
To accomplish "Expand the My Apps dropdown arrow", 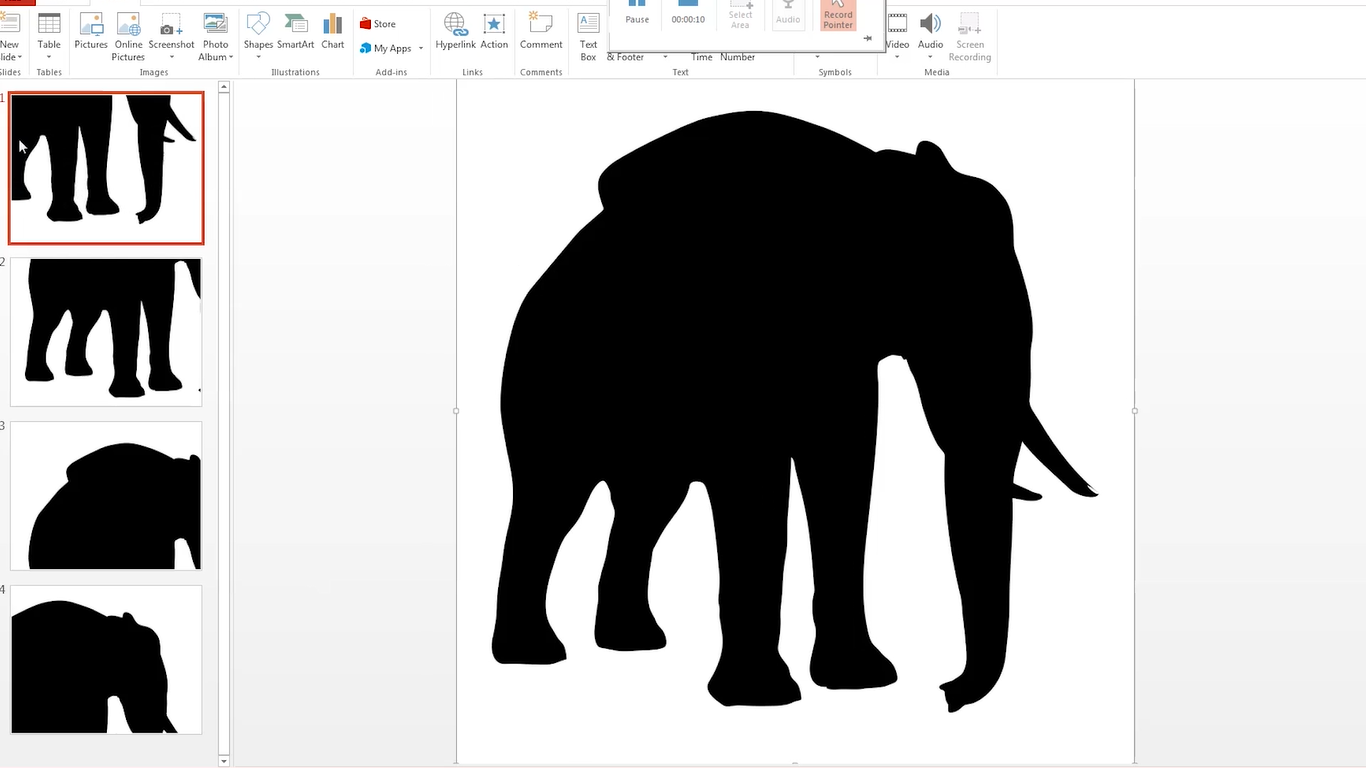I will 421,49.
